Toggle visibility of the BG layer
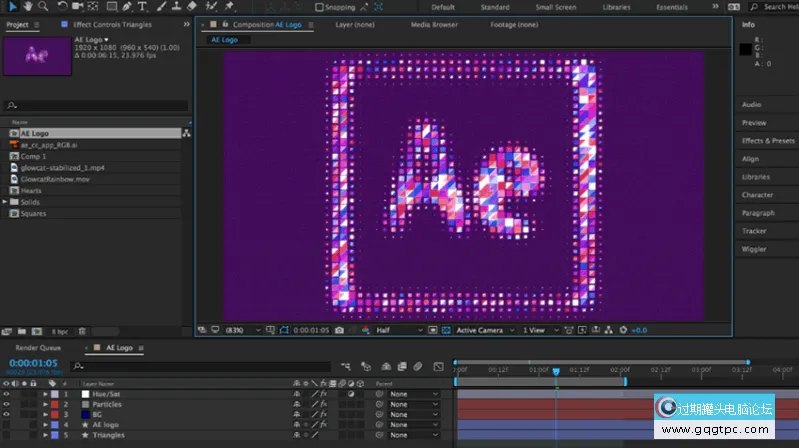 [x=6, y=414]
